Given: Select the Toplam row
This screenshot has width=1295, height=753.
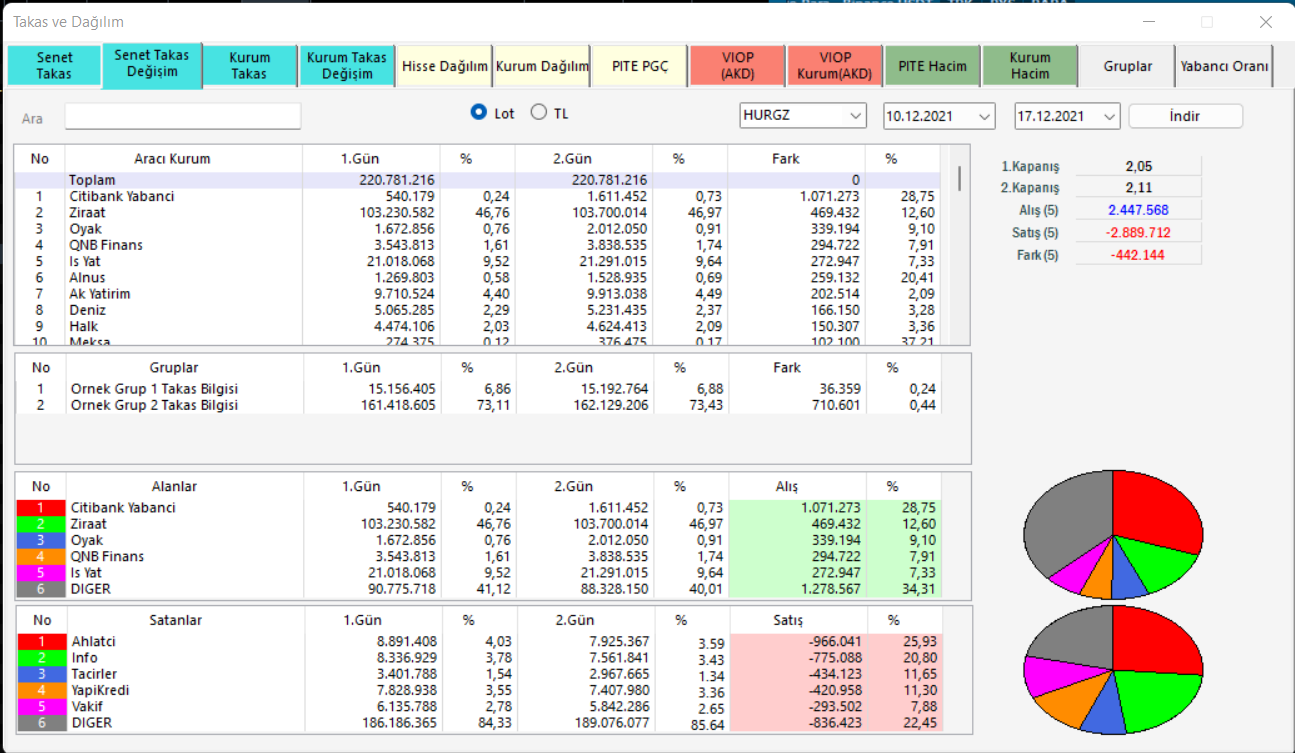Looking at the screenshot, I should [478, 180].
